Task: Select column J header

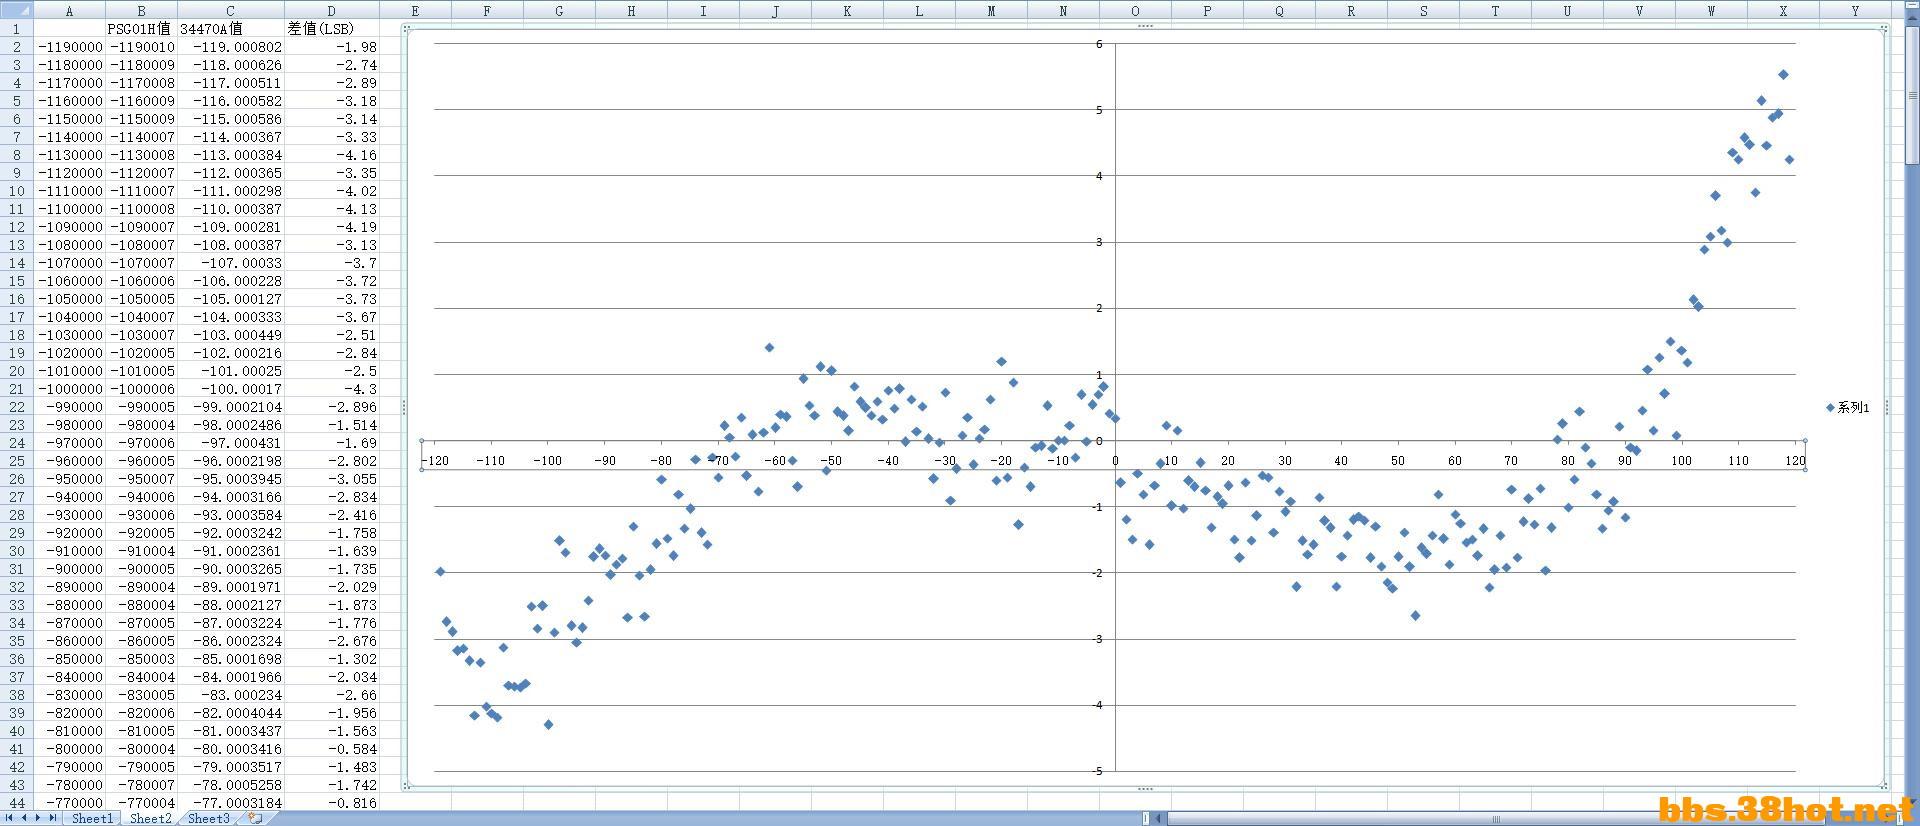Action: tap(775, 10)
